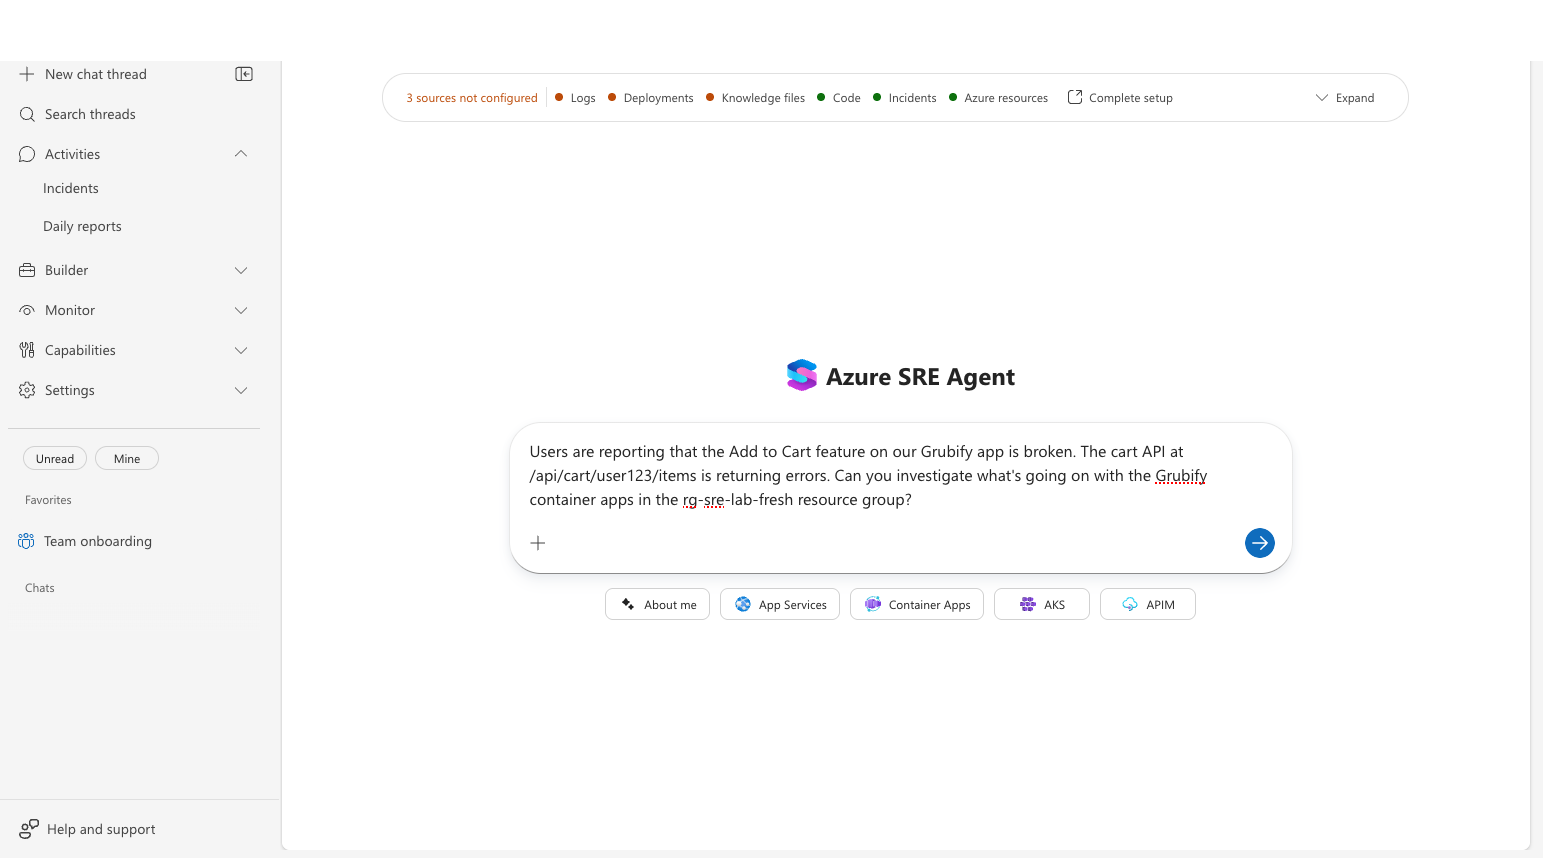Image resolution: width=1543 pixels, height=858 pixels.
Task: Click the Search threads magnifier icon
Action: (x=27, y=114)
